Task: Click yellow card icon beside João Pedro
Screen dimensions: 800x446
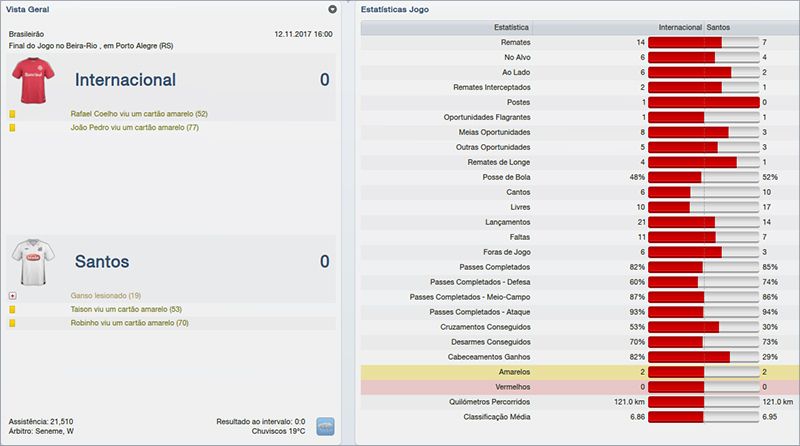Action: tap(12, 127)
